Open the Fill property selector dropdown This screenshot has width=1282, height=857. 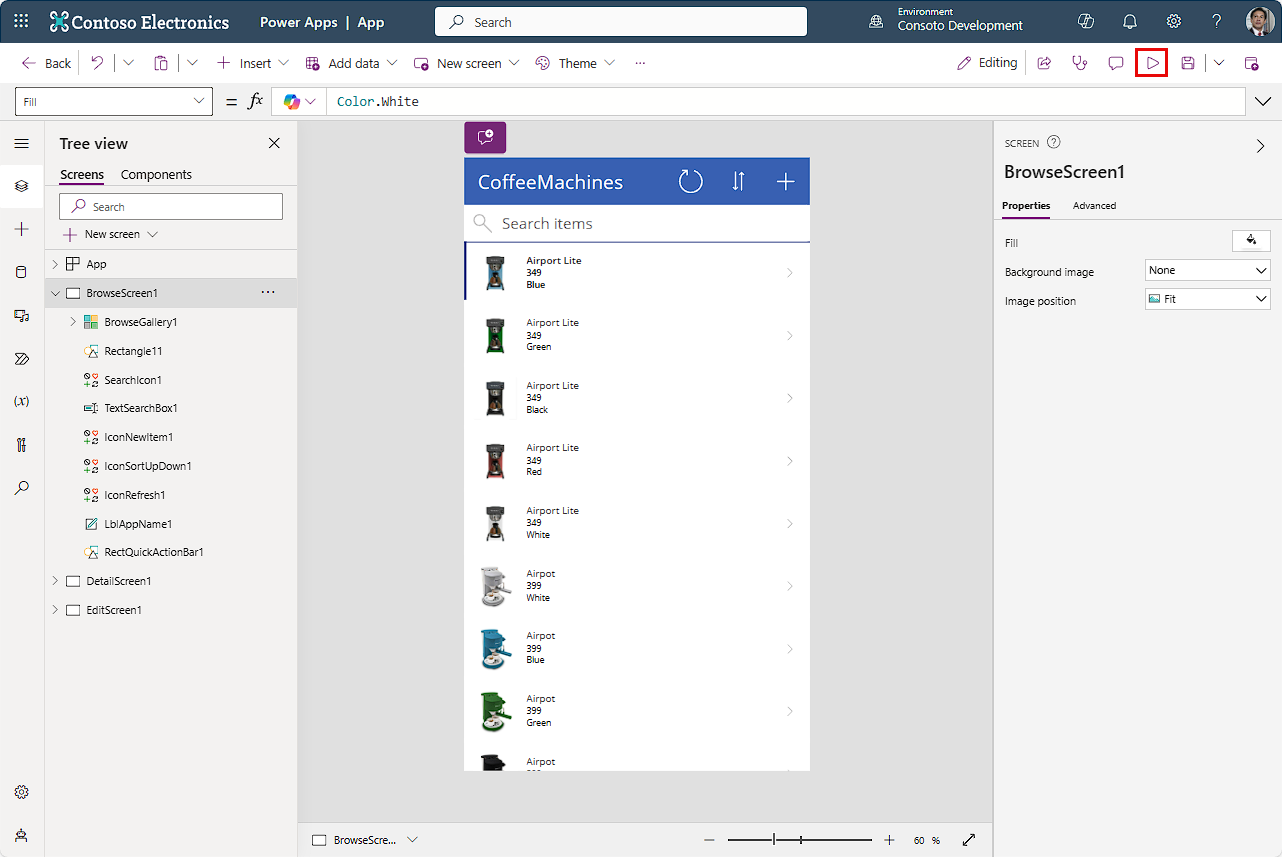[114, 102]
